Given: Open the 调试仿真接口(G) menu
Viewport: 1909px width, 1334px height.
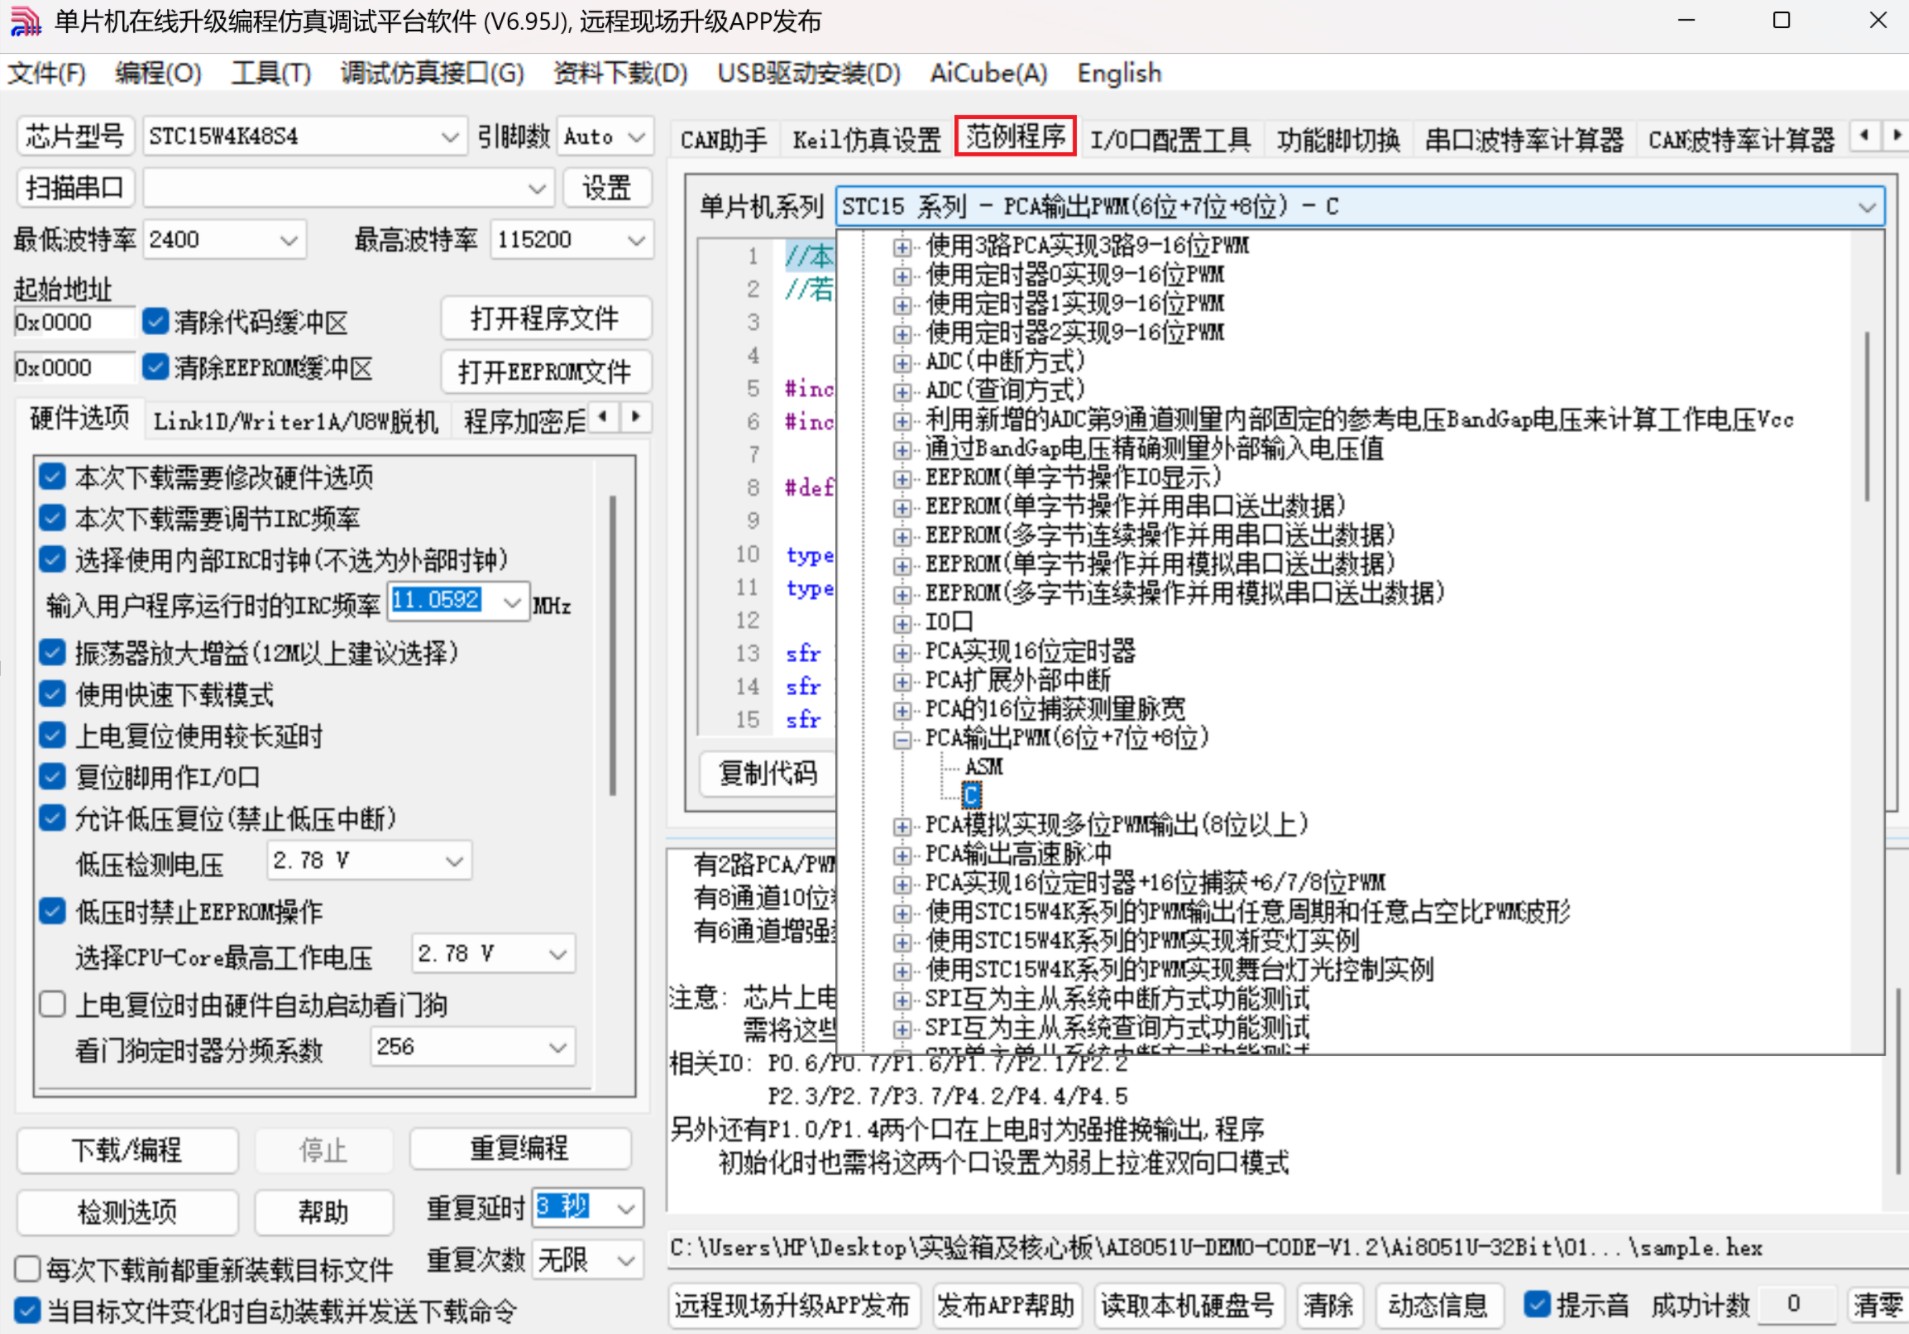Looking at the screenshot, I should click(x=432, y=74).
